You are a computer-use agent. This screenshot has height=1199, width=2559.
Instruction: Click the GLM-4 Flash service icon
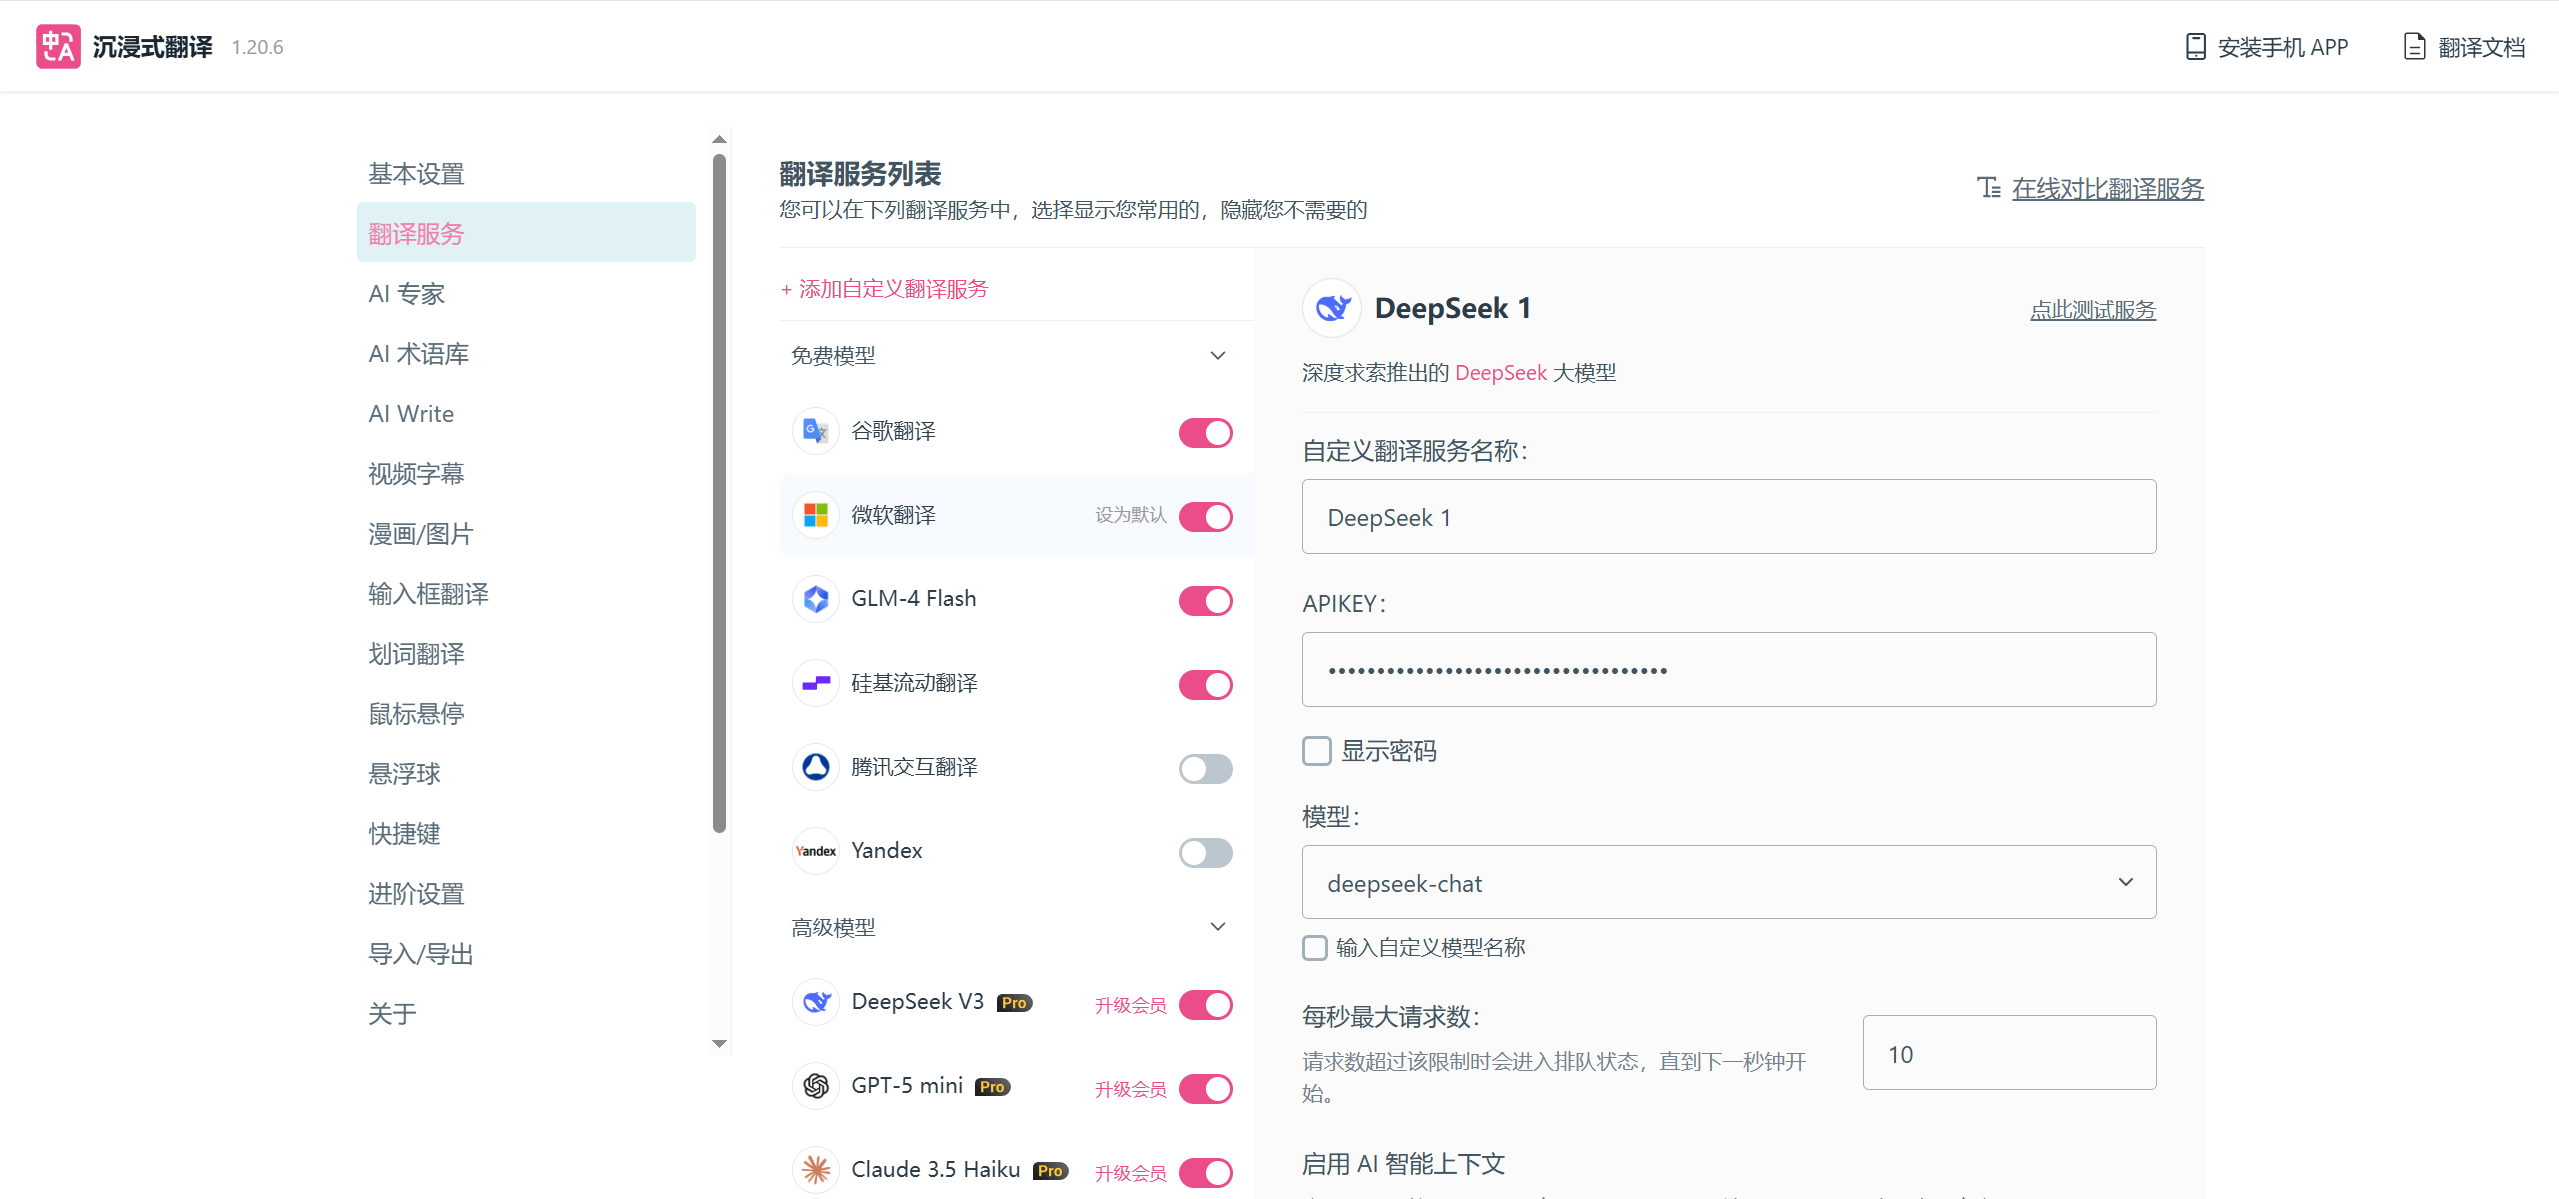pyautogui.click(x=815, y=599)
